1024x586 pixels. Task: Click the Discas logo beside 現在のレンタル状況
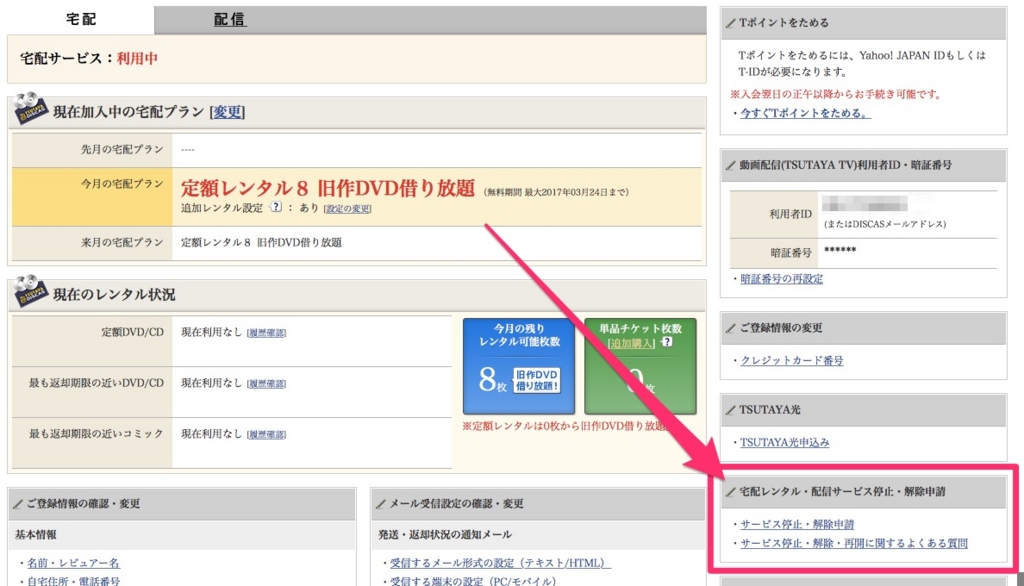coord(30,291)
